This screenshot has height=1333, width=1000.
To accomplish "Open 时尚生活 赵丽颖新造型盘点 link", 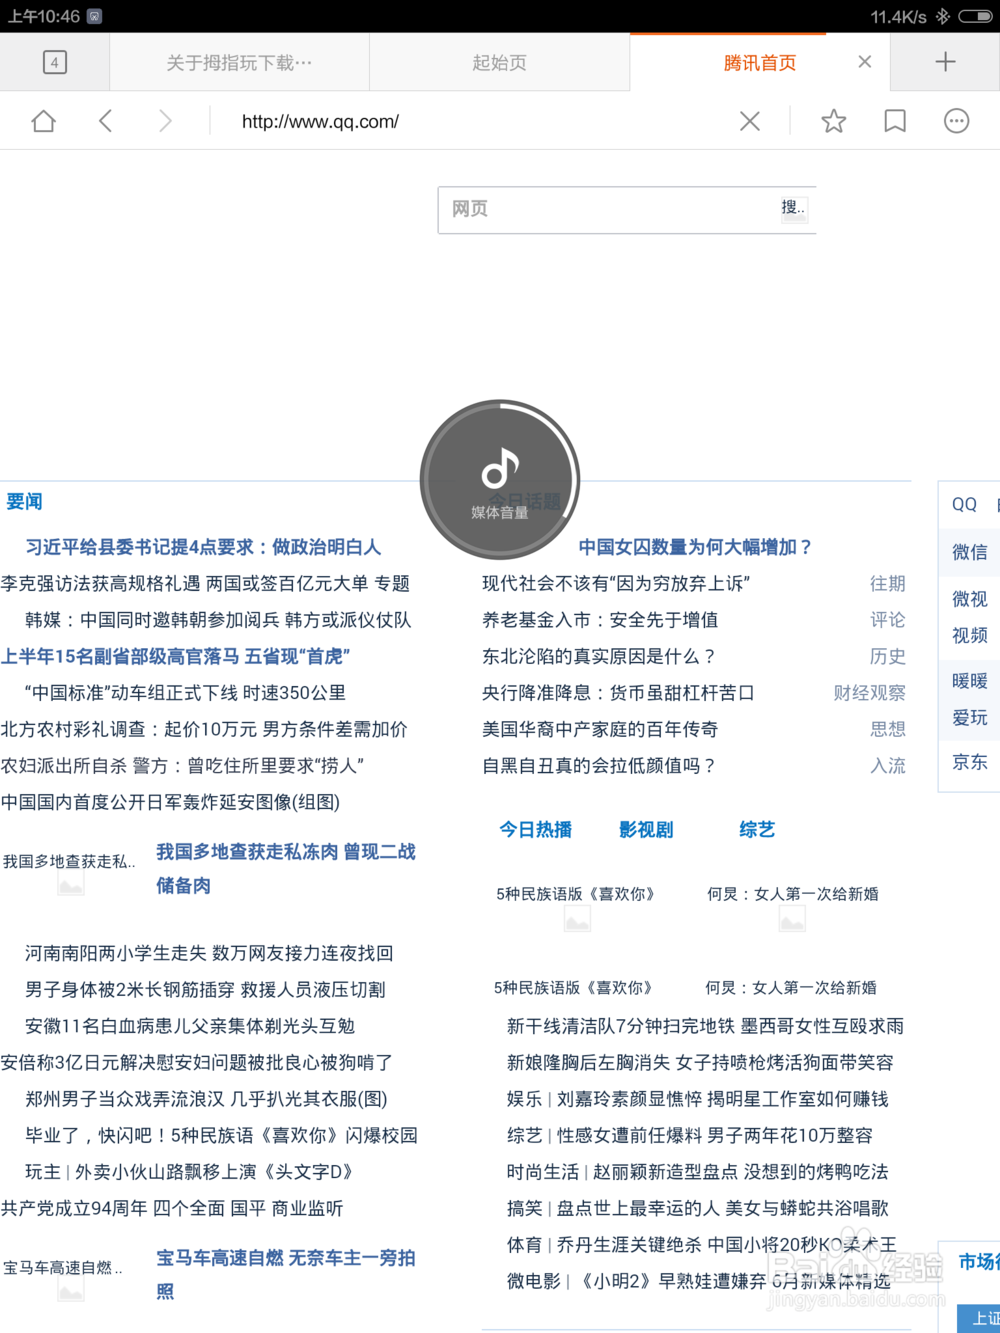I will click(697, 1172).
